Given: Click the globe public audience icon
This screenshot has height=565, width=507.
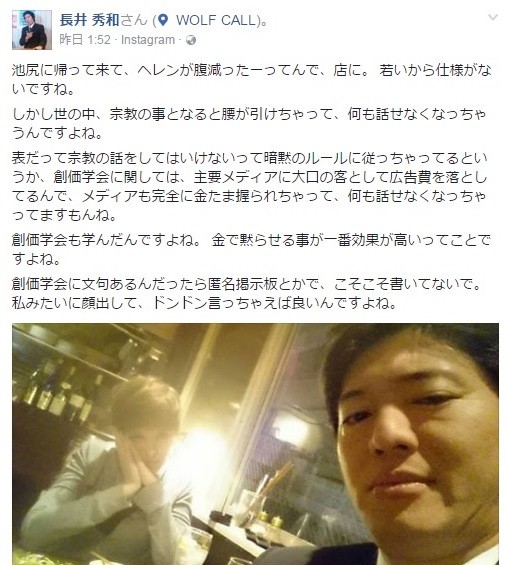Looking at the screenshot, I should (x=191, y=40).
